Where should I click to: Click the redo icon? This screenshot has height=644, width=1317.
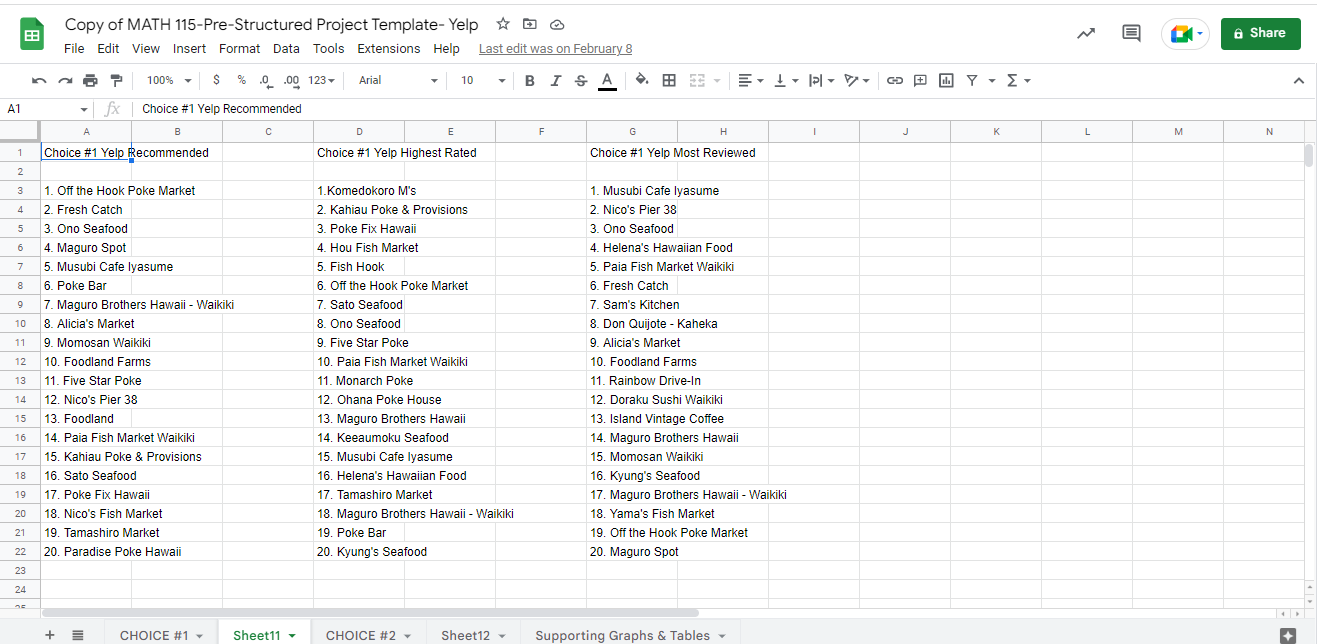coord(65,80)
